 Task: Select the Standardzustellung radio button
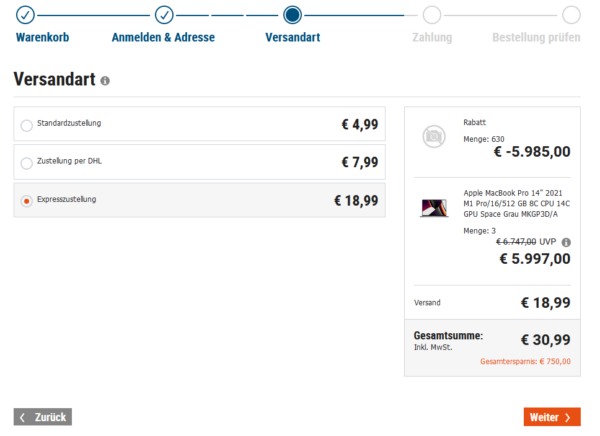pos(26,125)
